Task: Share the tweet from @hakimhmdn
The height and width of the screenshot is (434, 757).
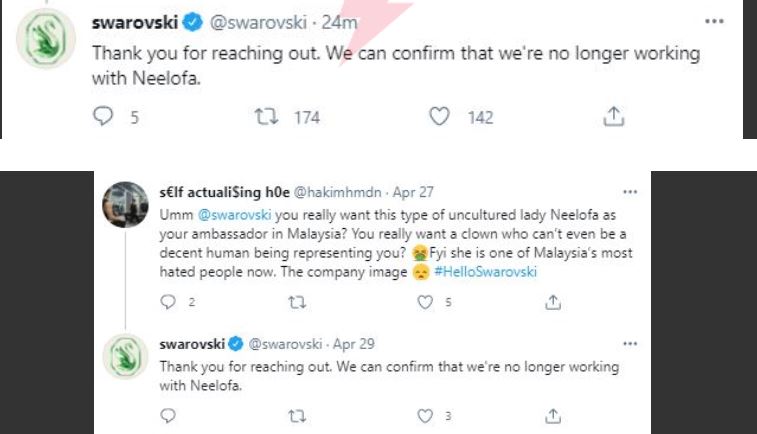Action: pos(553,302)
